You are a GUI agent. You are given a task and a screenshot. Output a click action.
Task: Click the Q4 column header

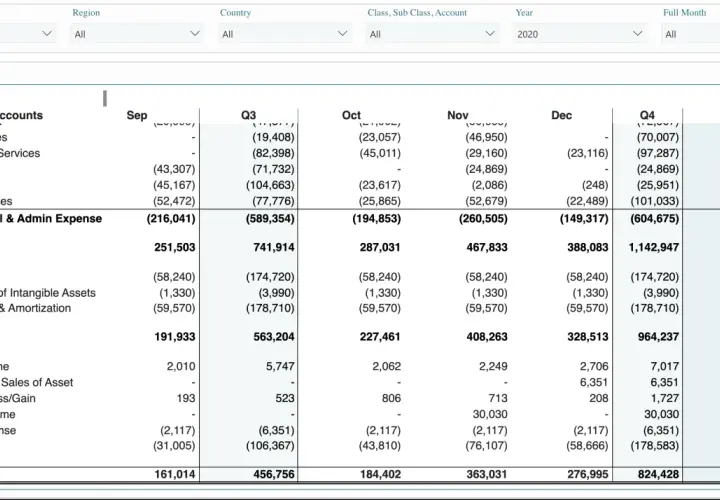(x=647, y=115)
